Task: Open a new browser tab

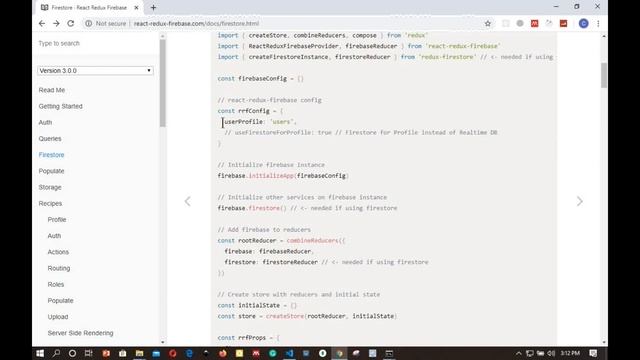Action: coord(153,7)
